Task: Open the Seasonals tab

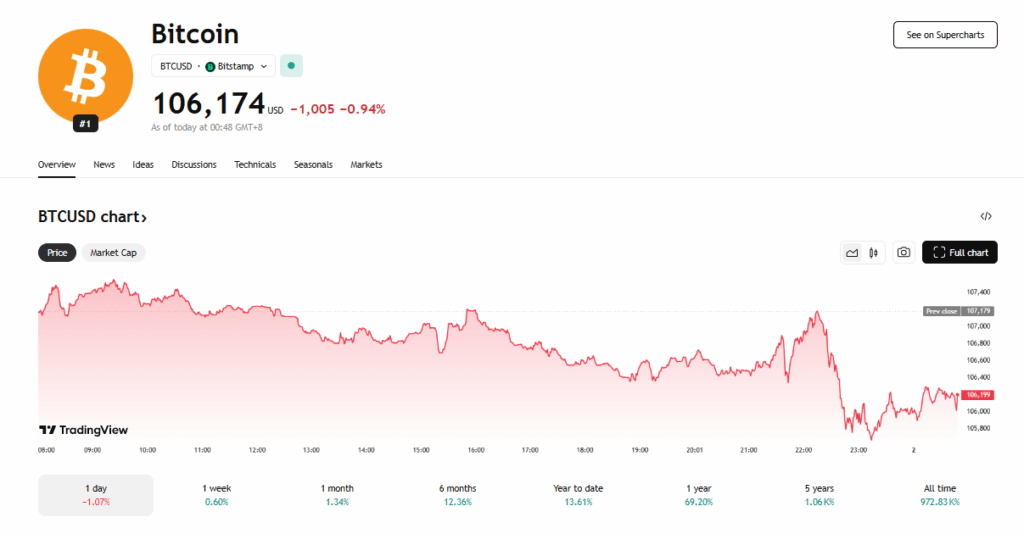Action: point(313,165)
